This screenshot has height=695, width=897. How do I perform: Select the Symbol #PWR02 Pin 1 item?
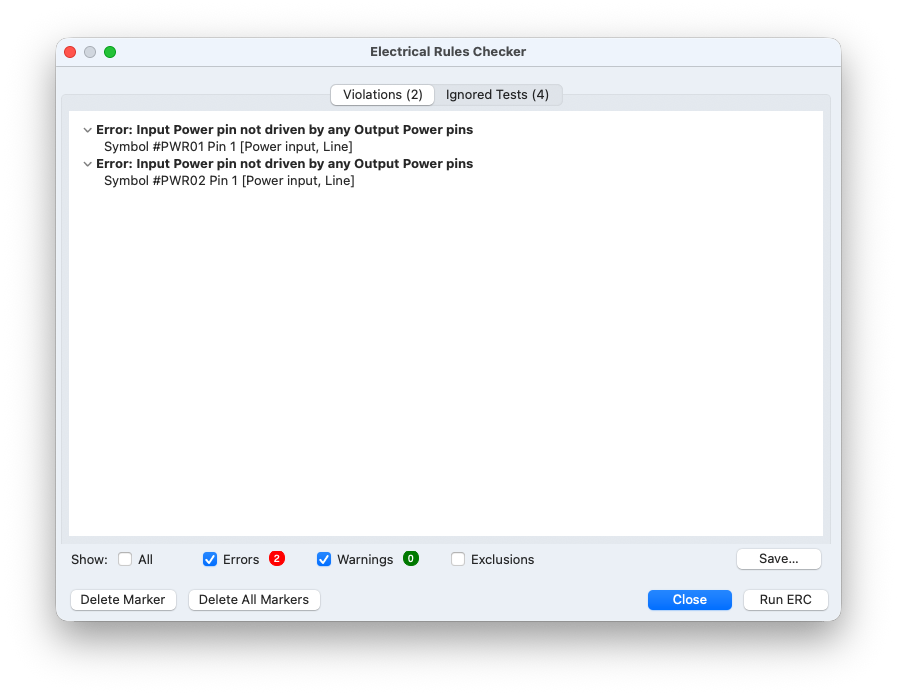tap(228, 181)
